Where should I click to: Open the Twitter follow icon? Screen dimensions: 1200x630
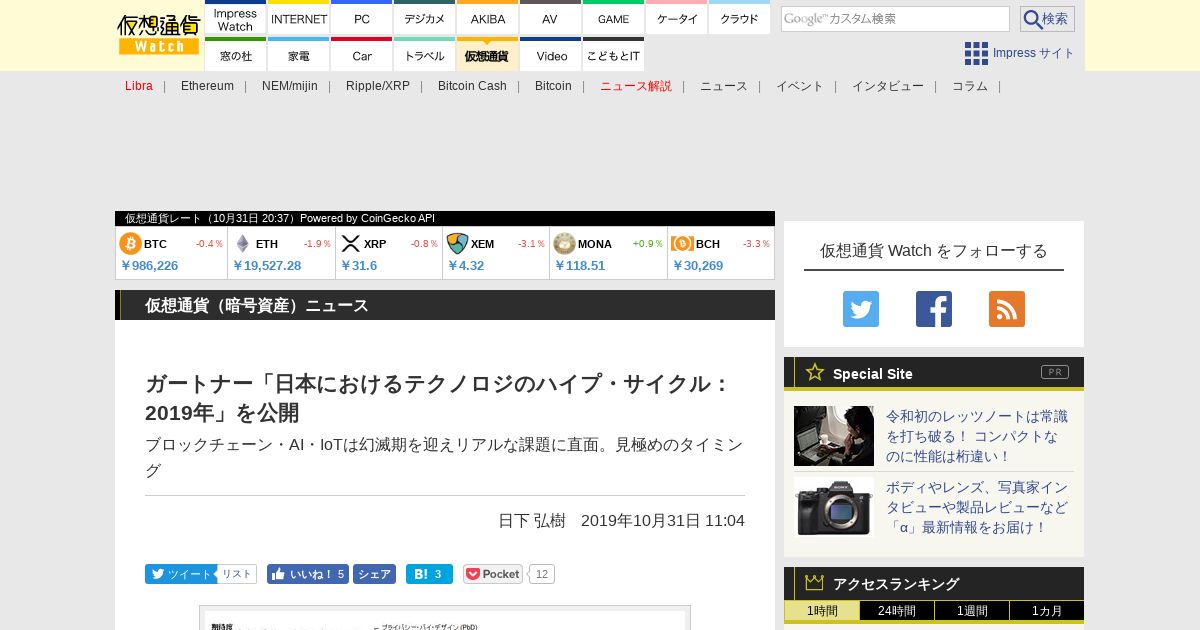pos(861,309)
